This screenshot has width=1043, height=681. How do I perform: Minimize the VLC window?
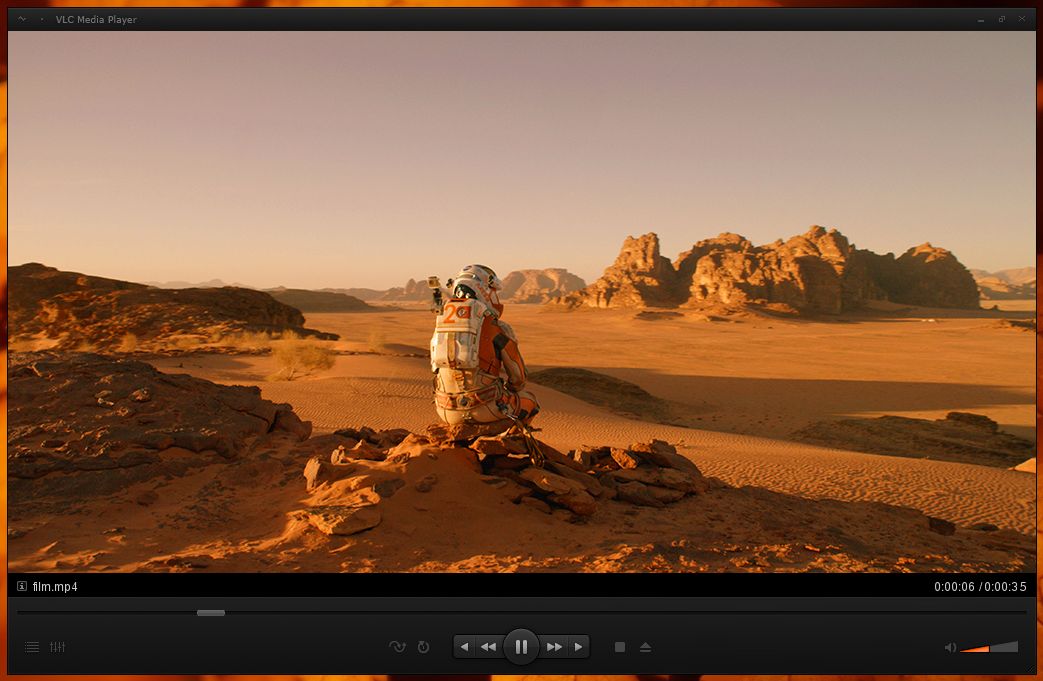980,19
